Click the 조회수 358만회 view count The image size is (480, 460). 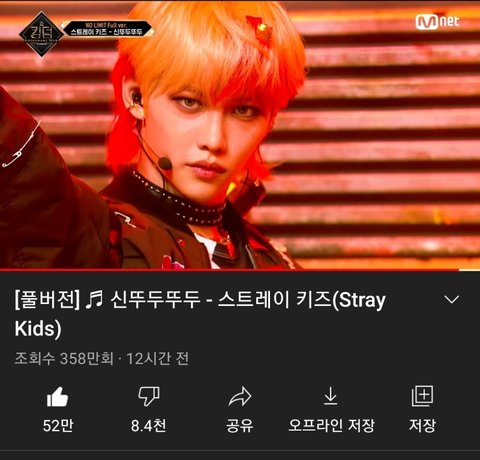(x=64, y=359)
